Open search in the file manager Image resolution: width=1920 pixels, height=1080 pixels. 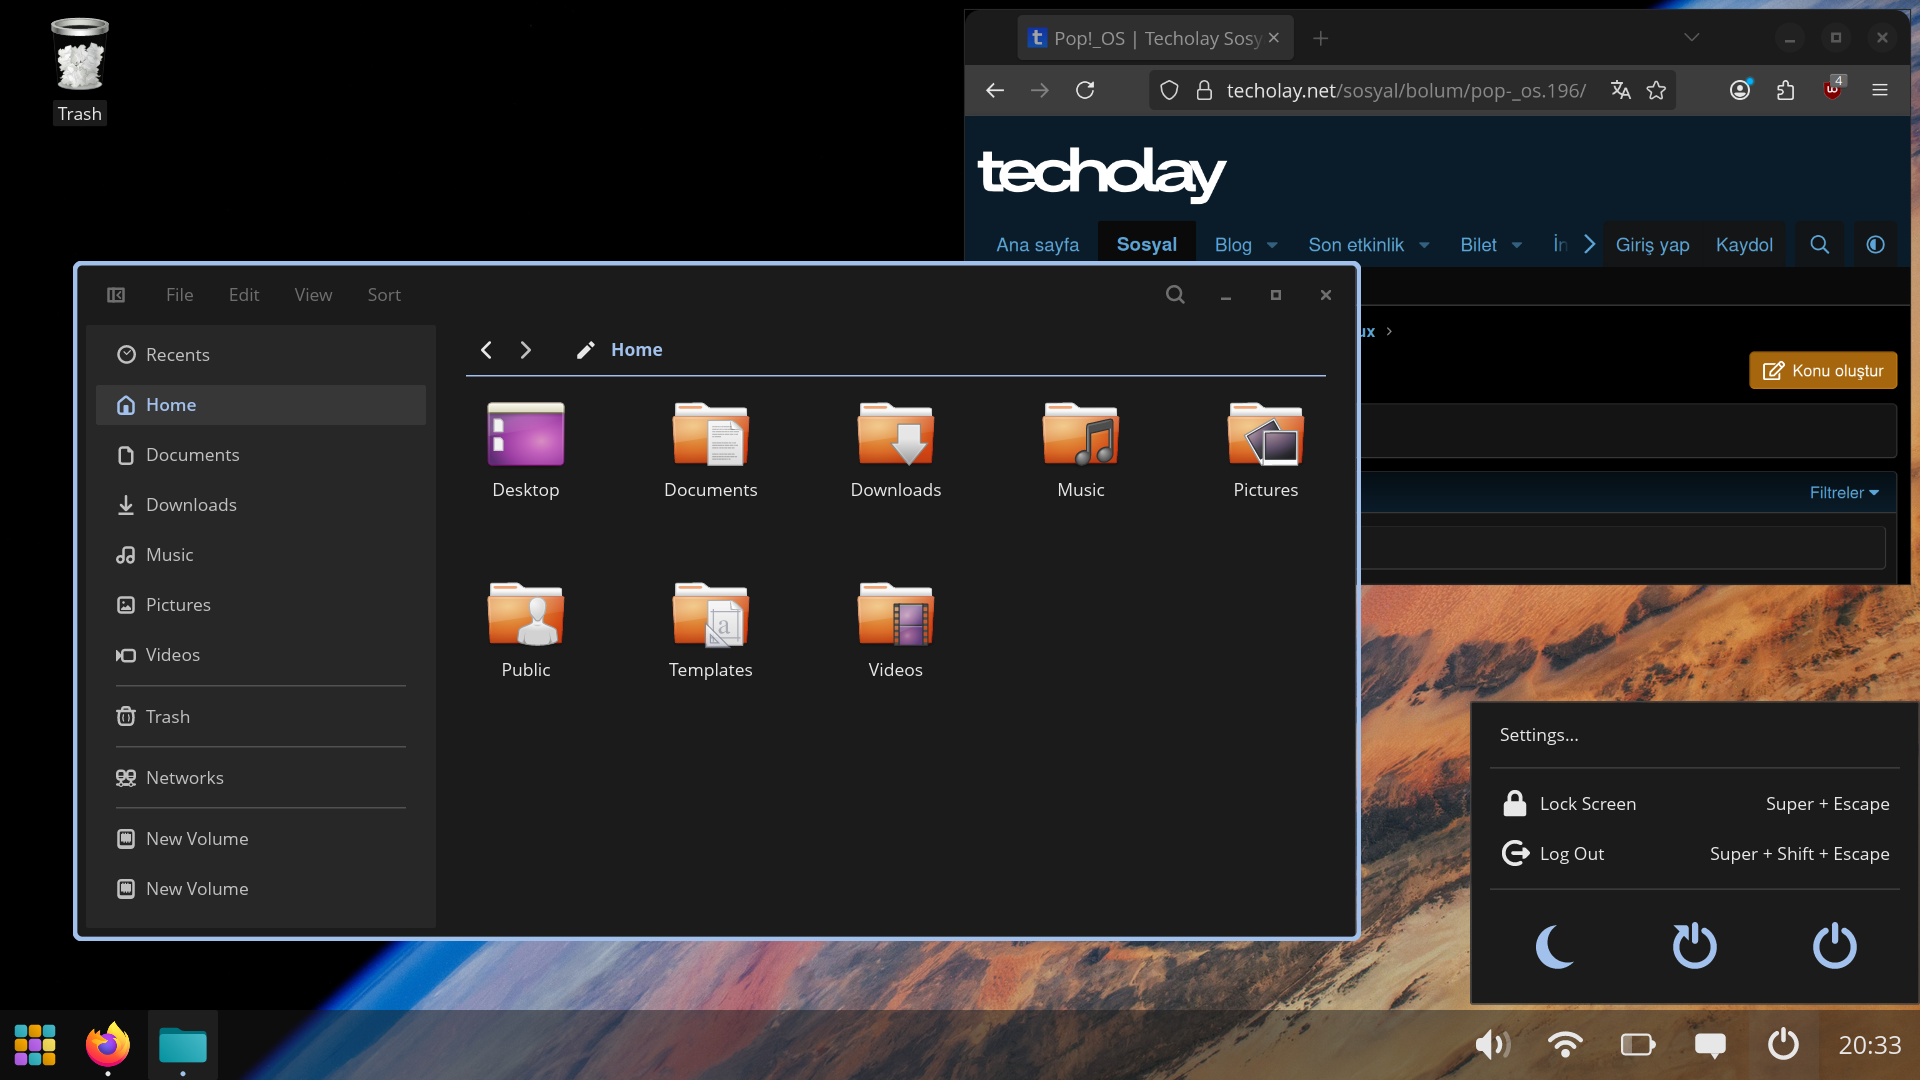coord(1175,295)
